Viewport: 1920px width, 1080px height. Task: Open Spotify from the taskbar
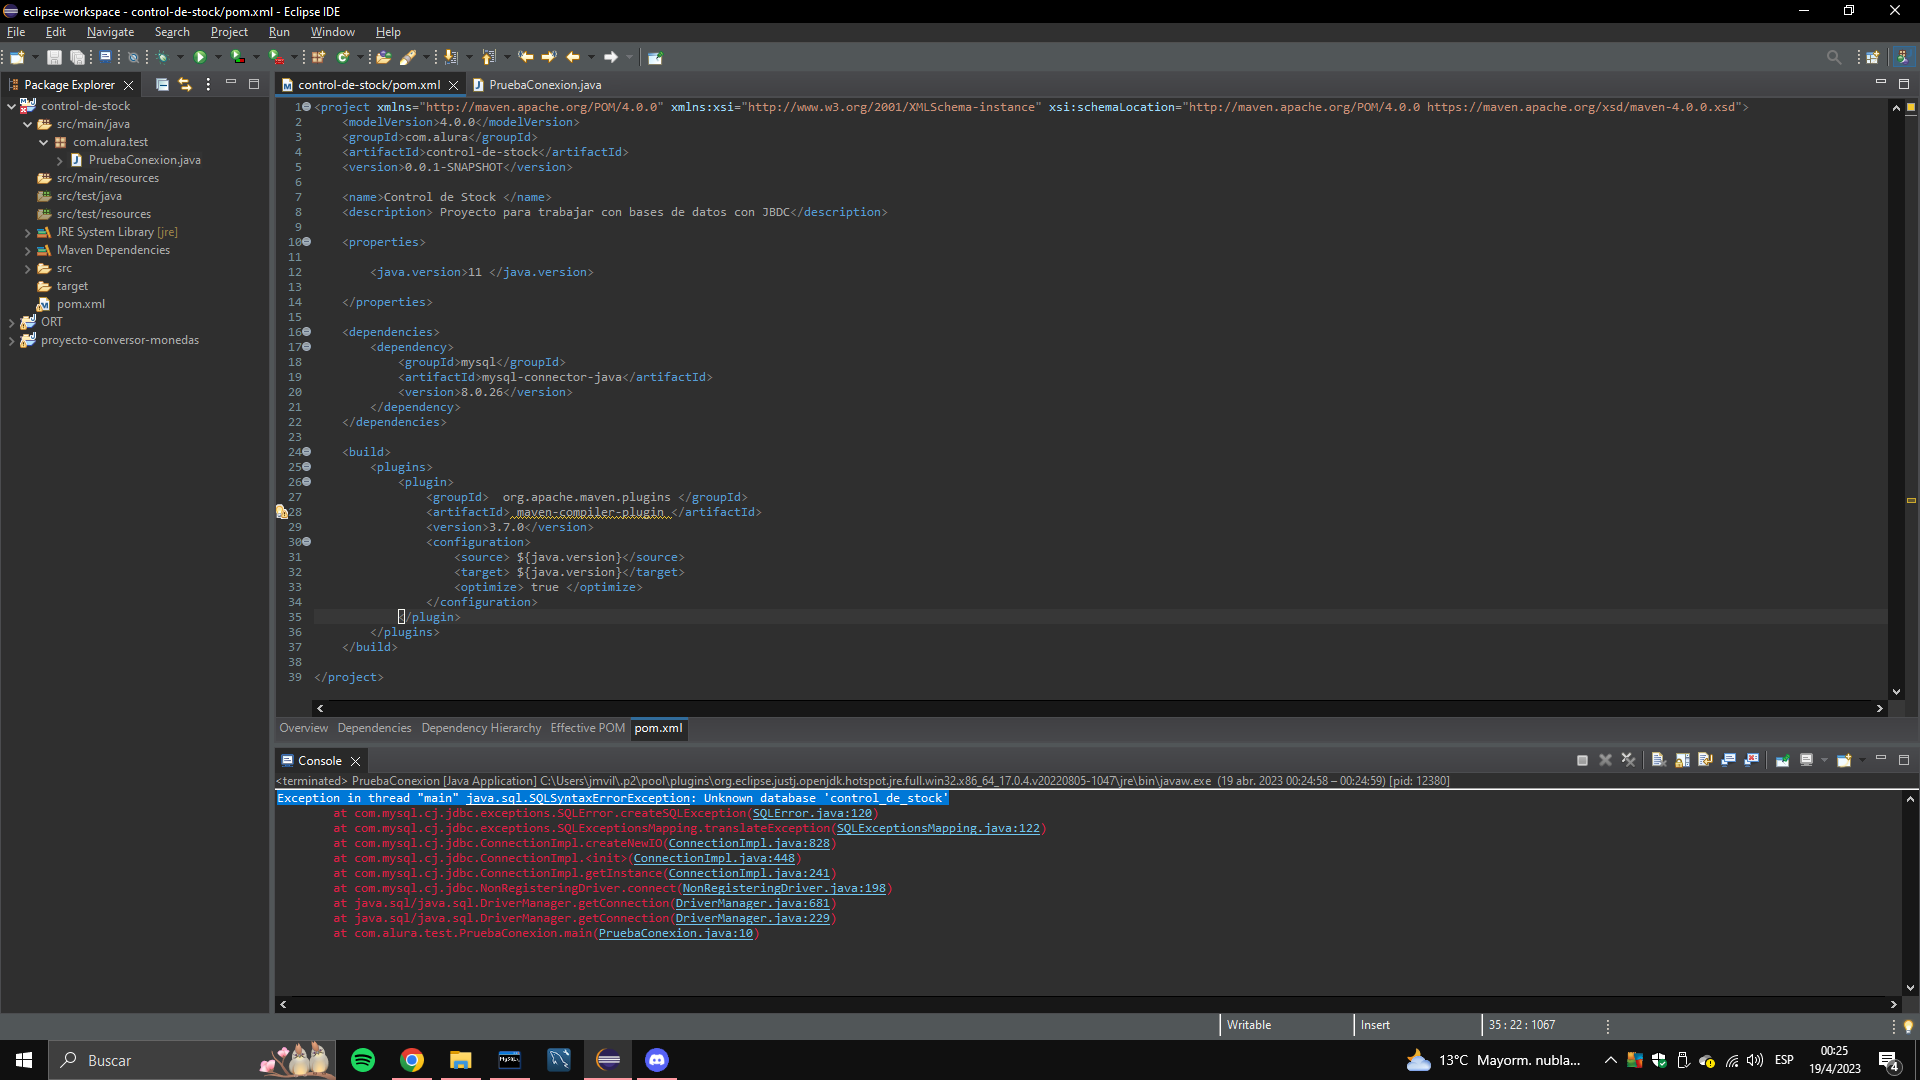[x=363, y=1060]
